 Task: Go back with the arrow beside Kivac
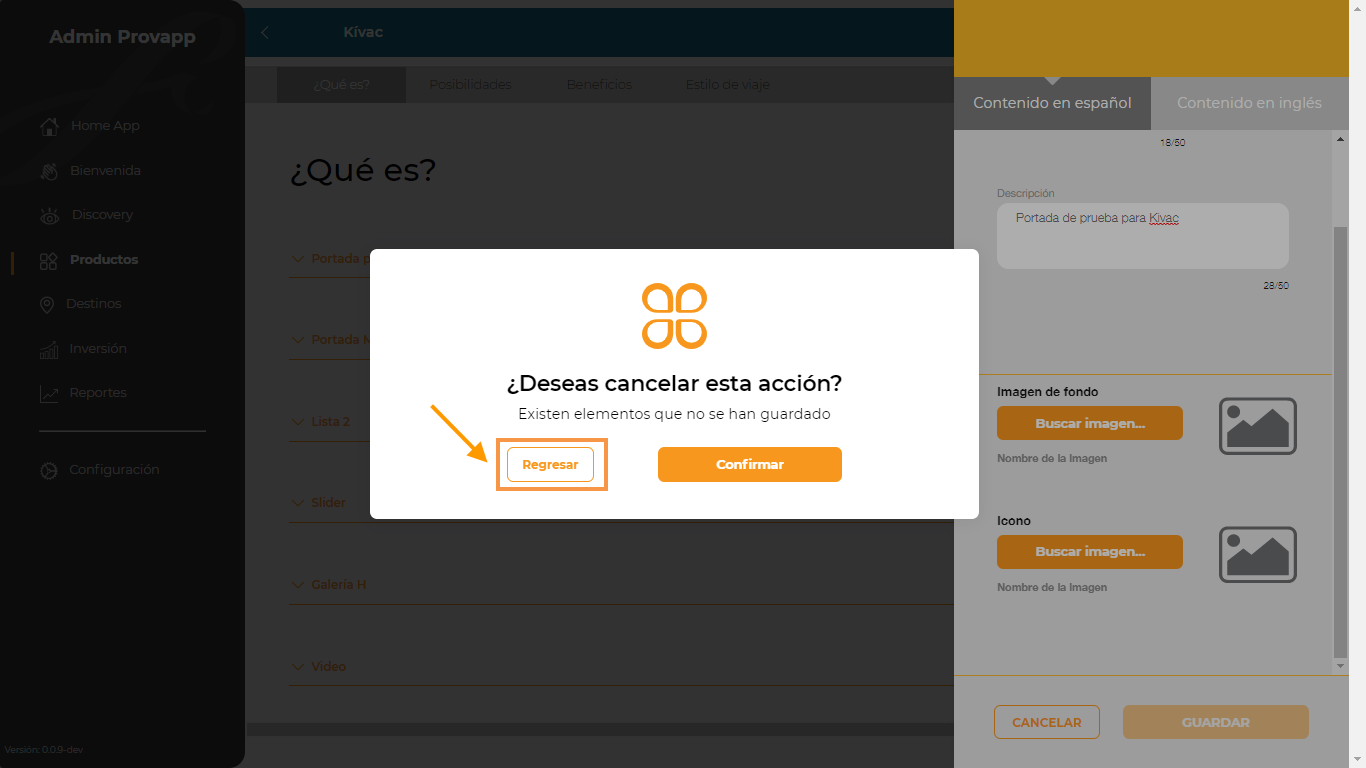(x=265, y=32)
